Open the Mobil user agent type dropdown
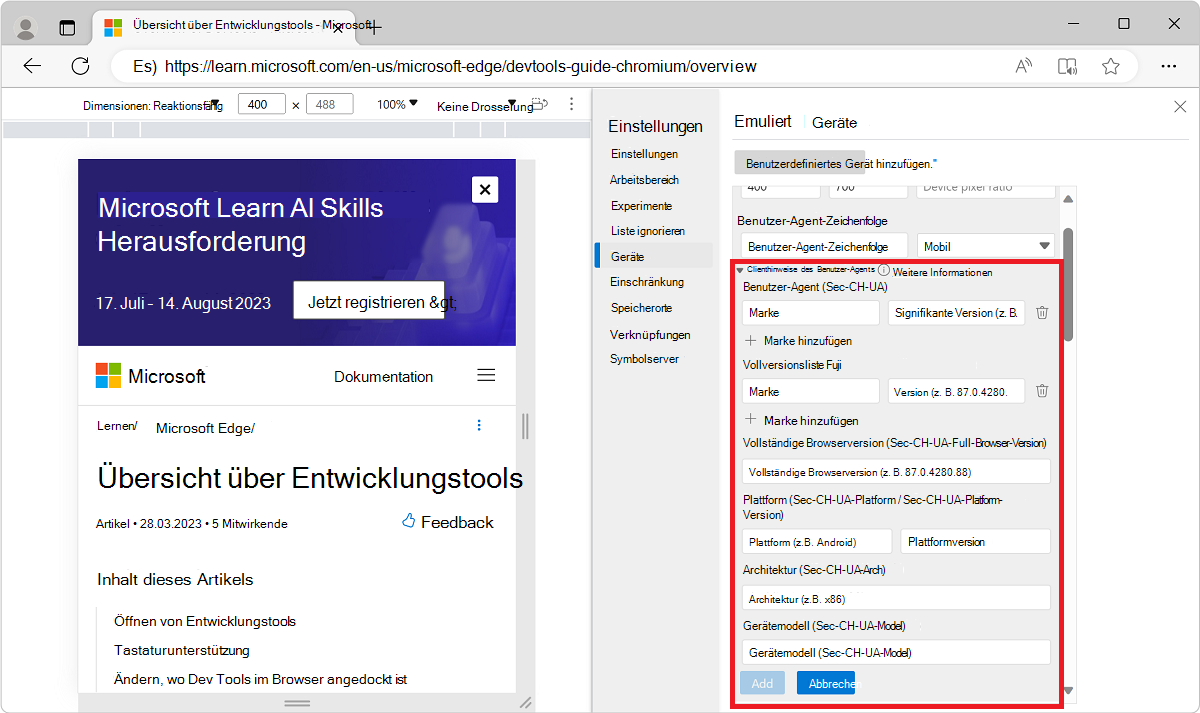1200x713 pixels. [985, 245]
